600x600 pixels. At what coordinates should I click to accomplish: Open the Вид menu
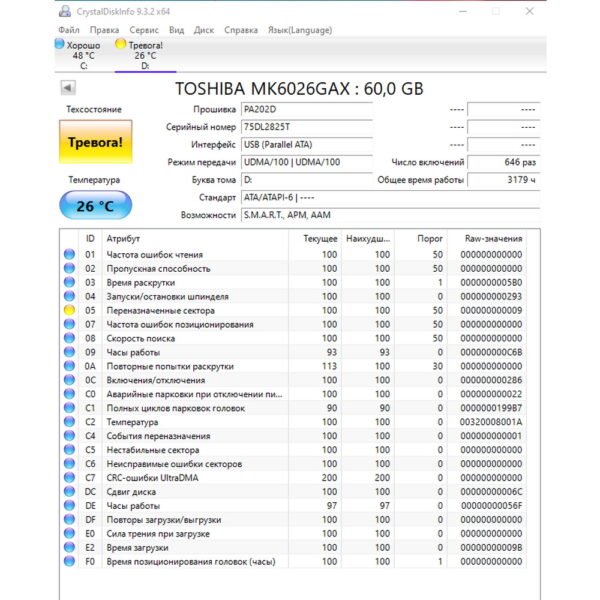pyautogui.click(x=176, y=30)
